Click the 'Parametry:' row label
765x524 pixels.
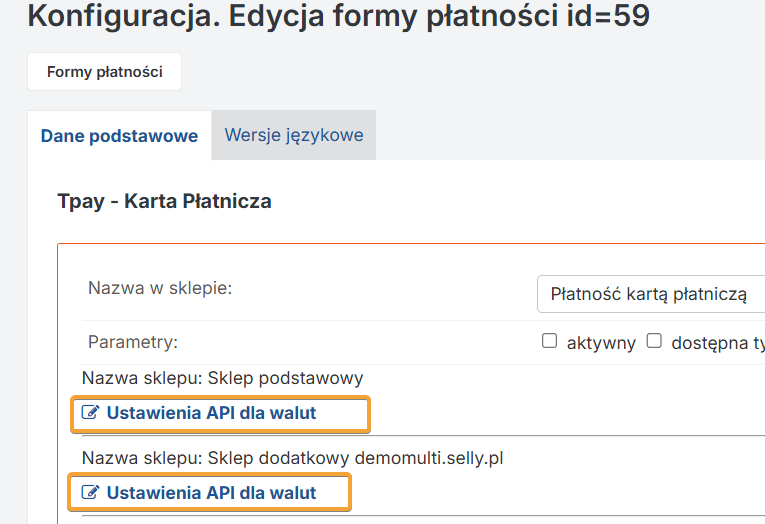132,342
